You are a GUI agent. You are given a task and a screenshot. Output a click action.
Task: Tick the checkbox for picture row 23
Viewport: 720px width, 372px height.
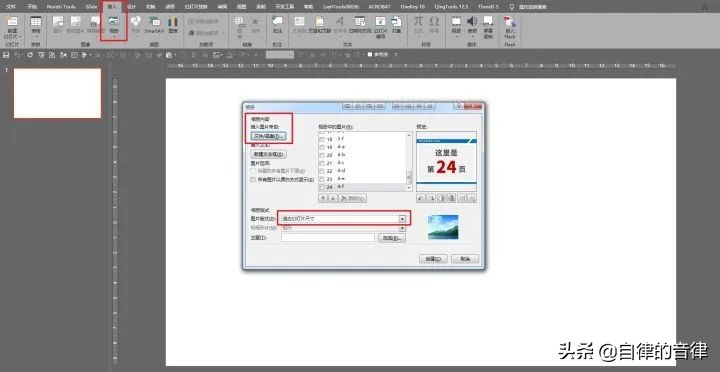point(322,179)
